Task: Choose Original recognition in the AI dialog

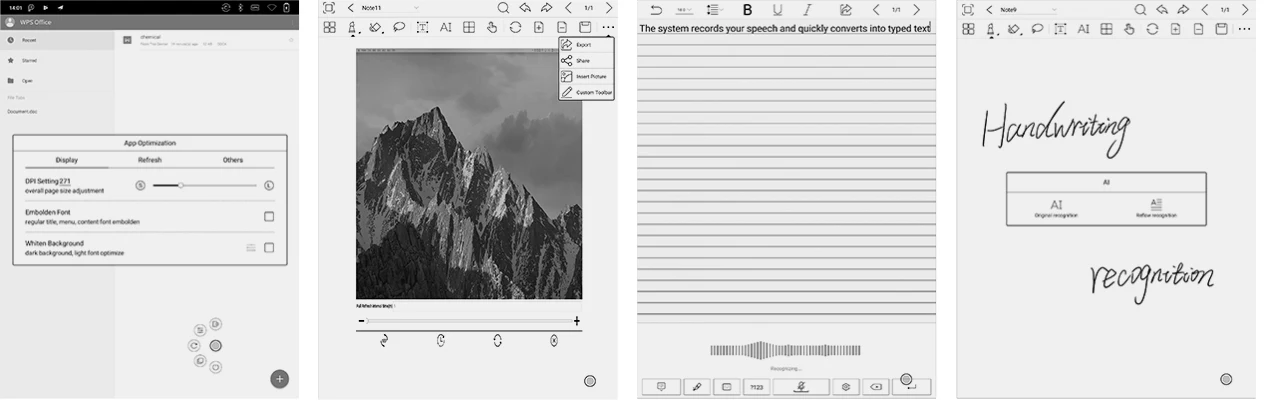Action: pyautogui.click(x=1056, y=207)
